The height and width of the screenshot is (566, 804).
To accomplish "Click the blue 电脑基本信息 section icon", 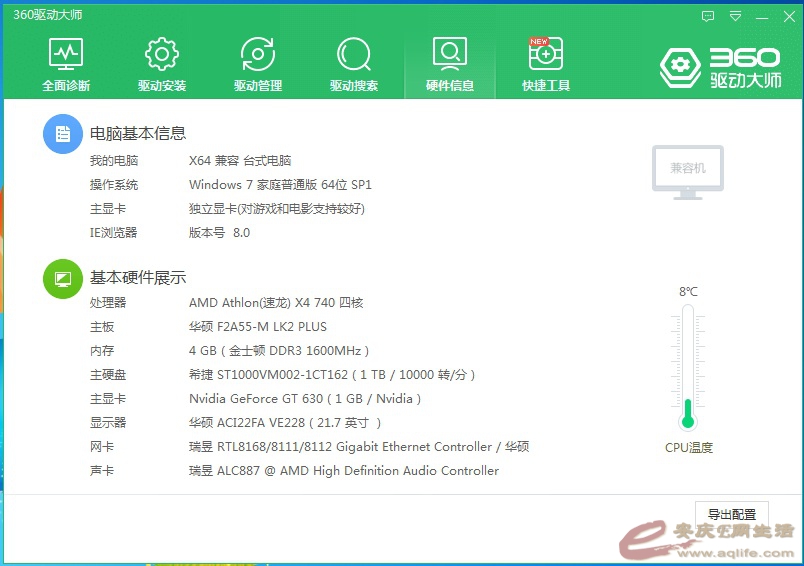I will (62, 134).
